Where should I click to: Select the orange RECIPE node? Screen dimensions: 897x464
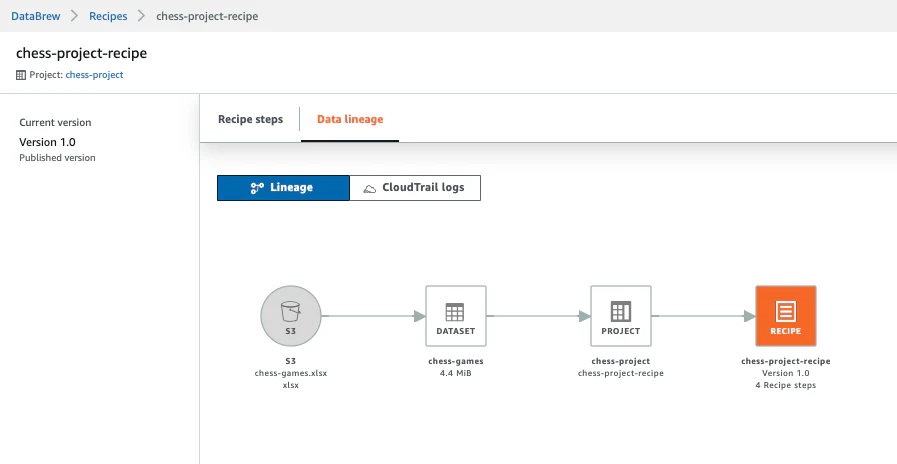[785, 316]
